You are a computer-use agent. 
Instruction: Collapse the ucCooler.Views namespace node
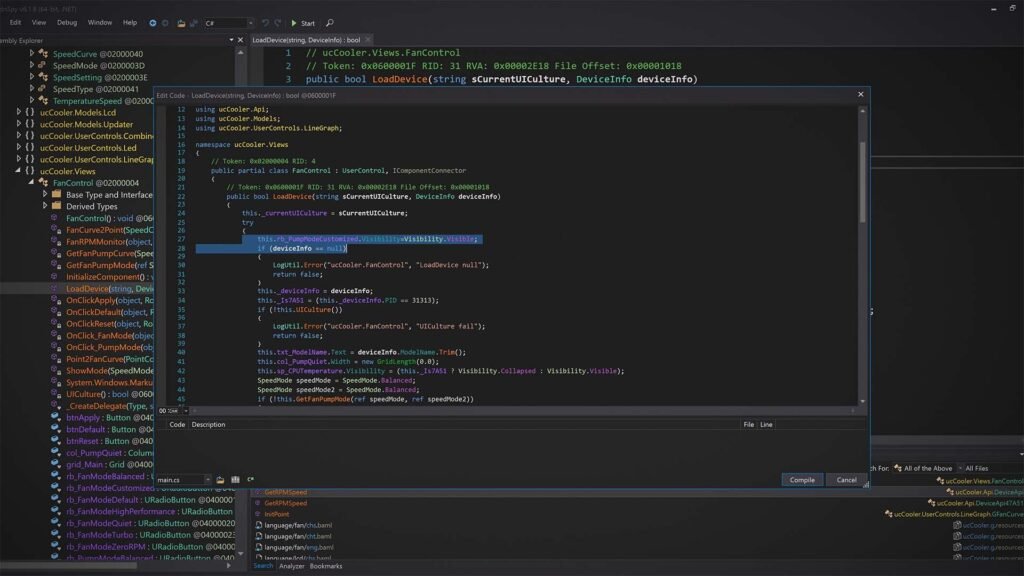click(x=19, y=171)
